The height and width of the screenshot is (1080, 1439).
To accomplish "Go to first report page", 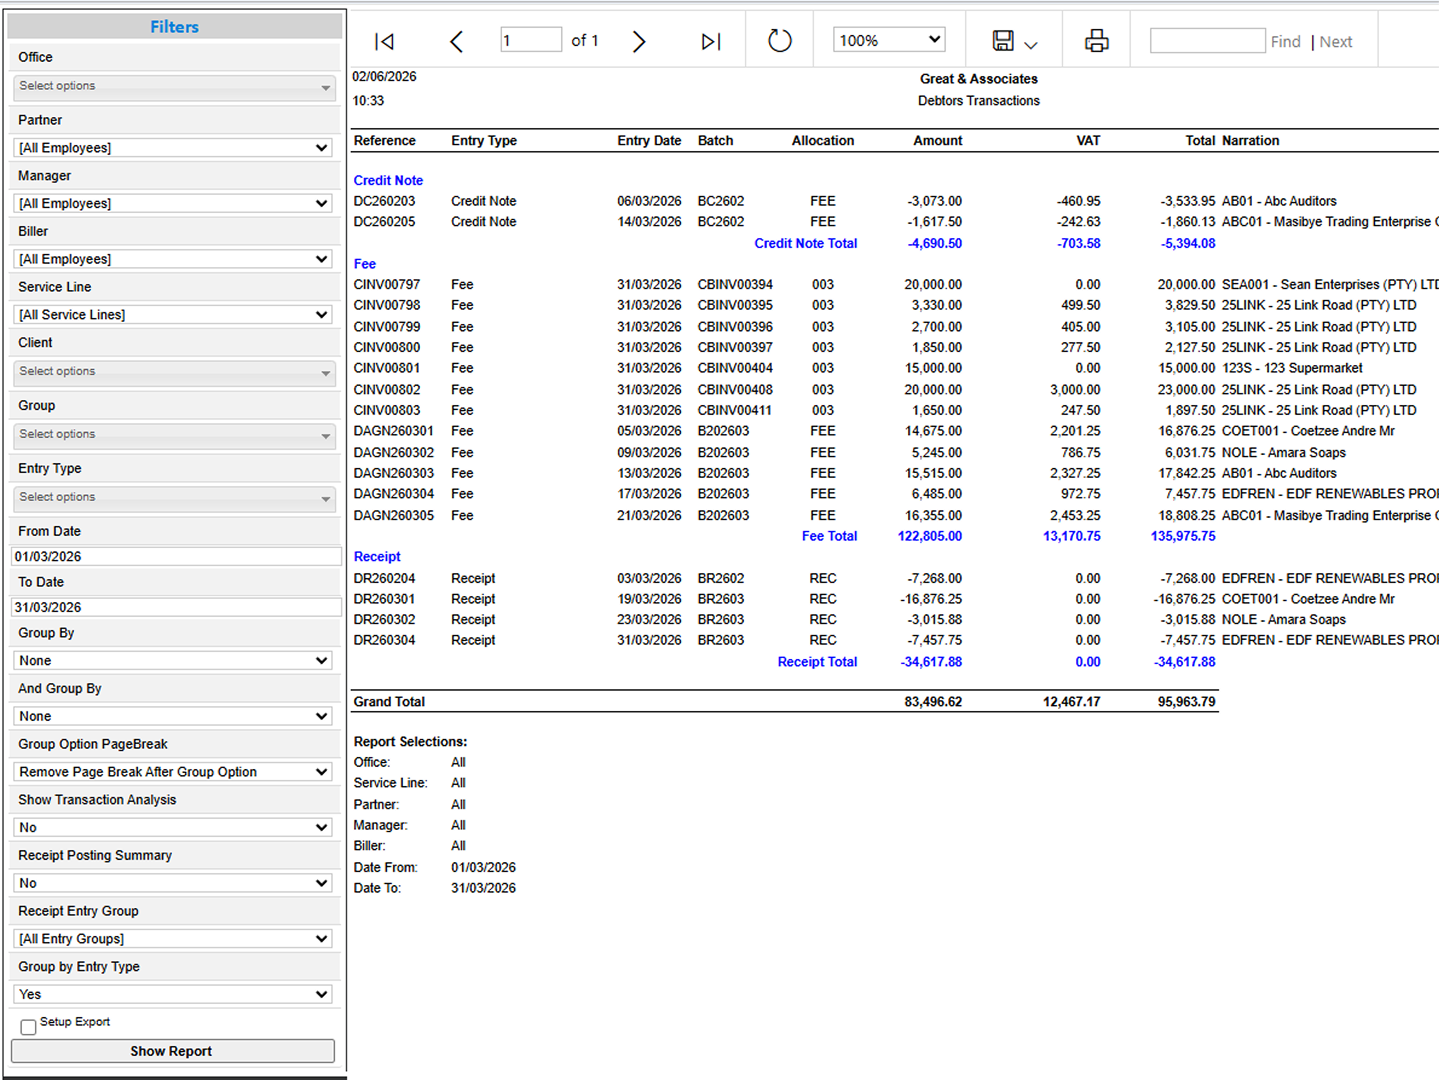I will (x=384, y=41).
